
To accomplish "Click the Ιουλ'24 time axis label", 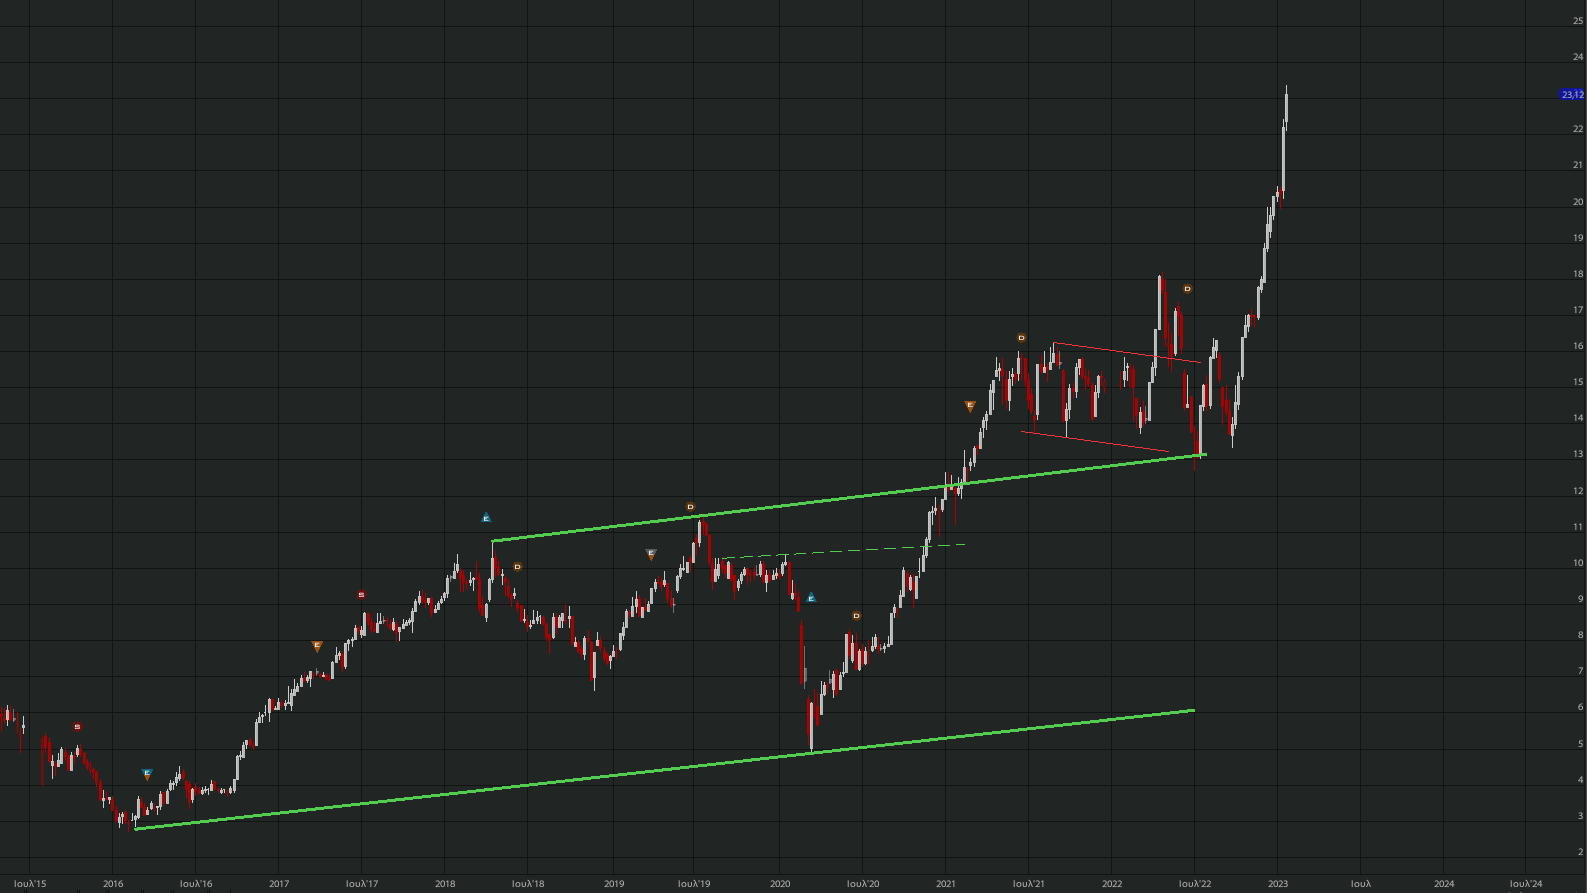I will [1527, 884].
